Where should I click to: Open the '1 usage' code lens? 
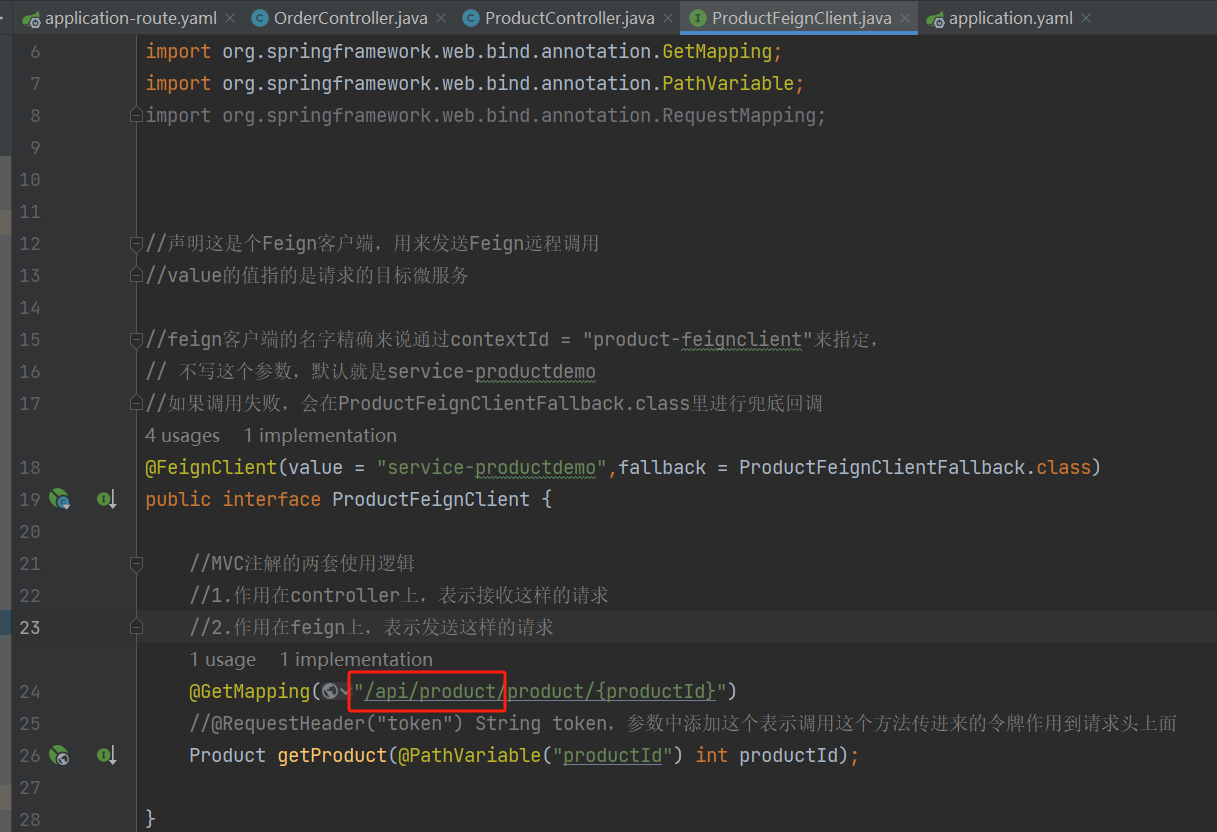coord(223,660)
